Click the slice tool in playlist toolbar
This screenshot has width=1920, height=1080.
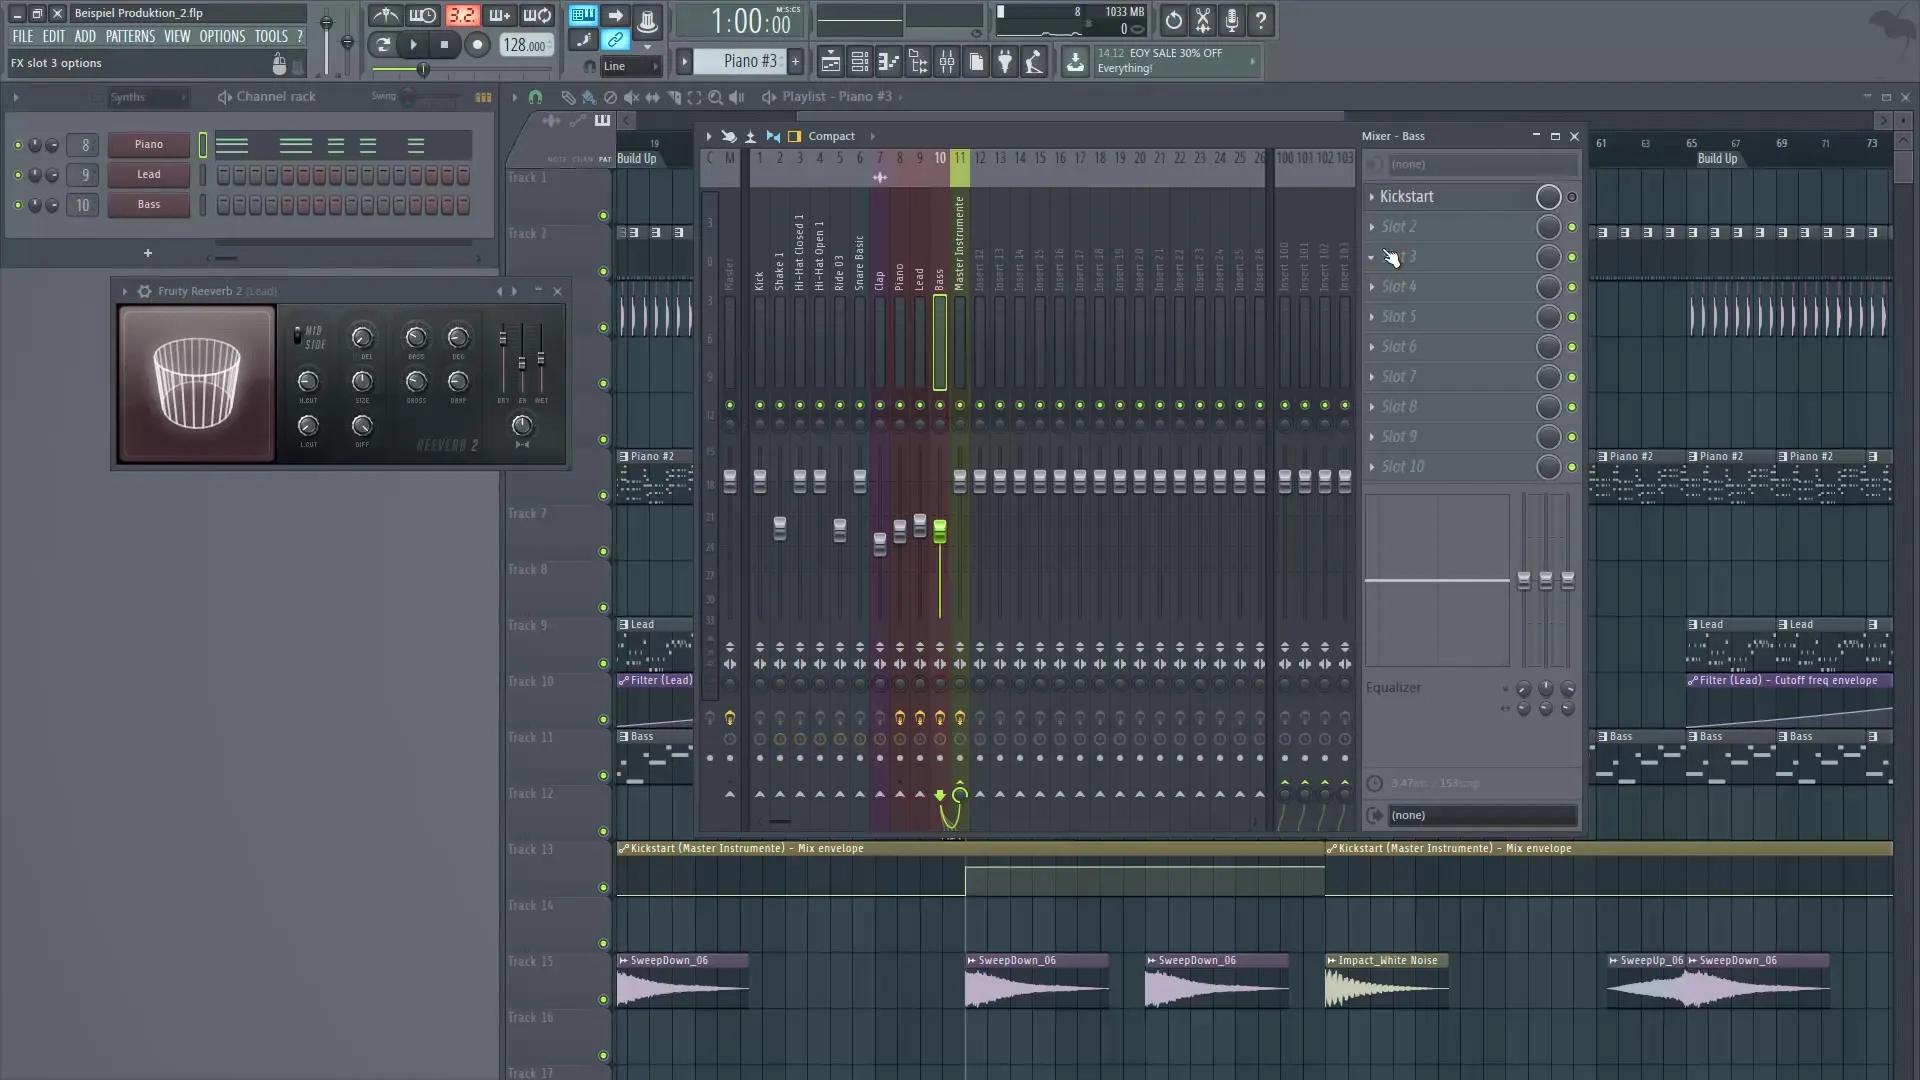(x=674, y=97)
